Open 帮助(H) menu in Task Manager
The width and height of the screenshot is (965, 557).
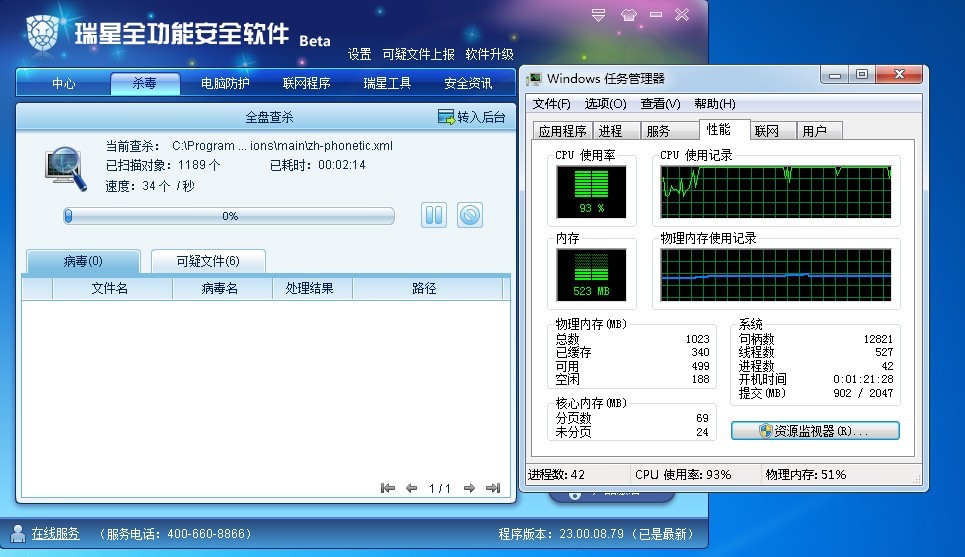click(x=715, y=104)
